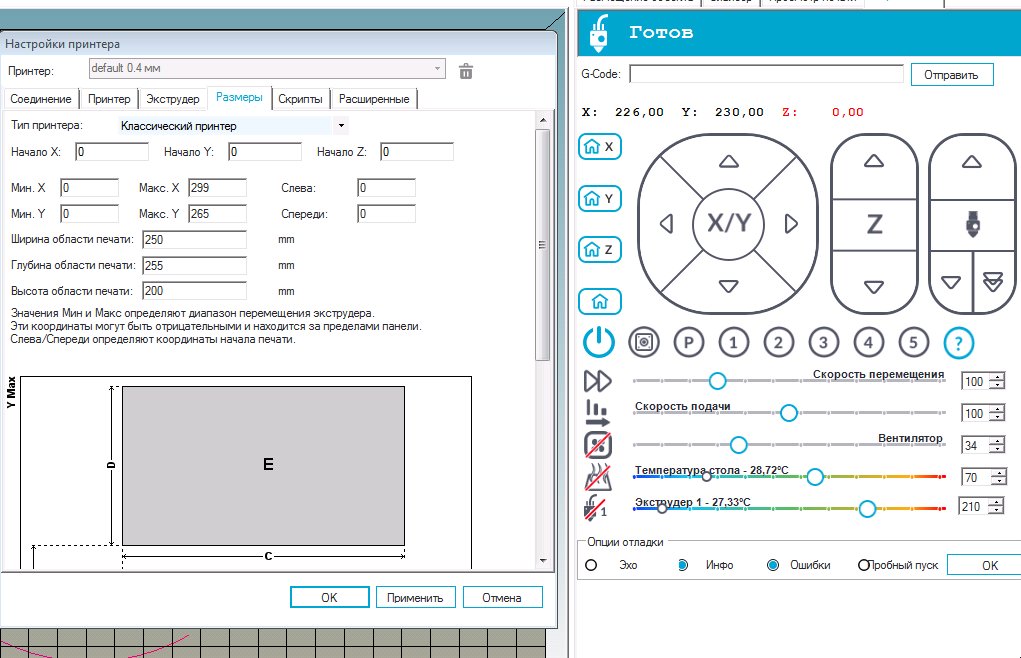Screen dimensions: 1021x658
Task: Move X left arrow in X/Y pad
Action: (x=666, y=224)
